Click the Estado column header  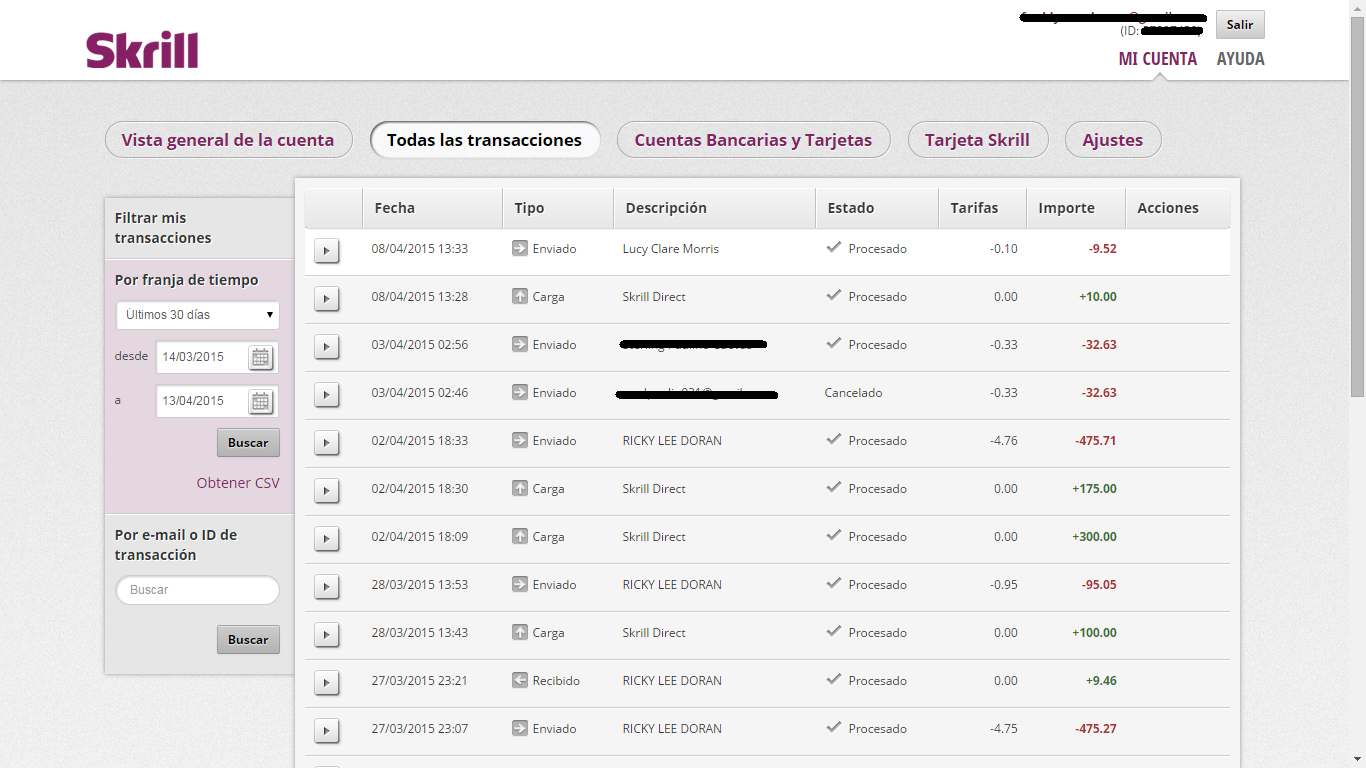(877, 208)
